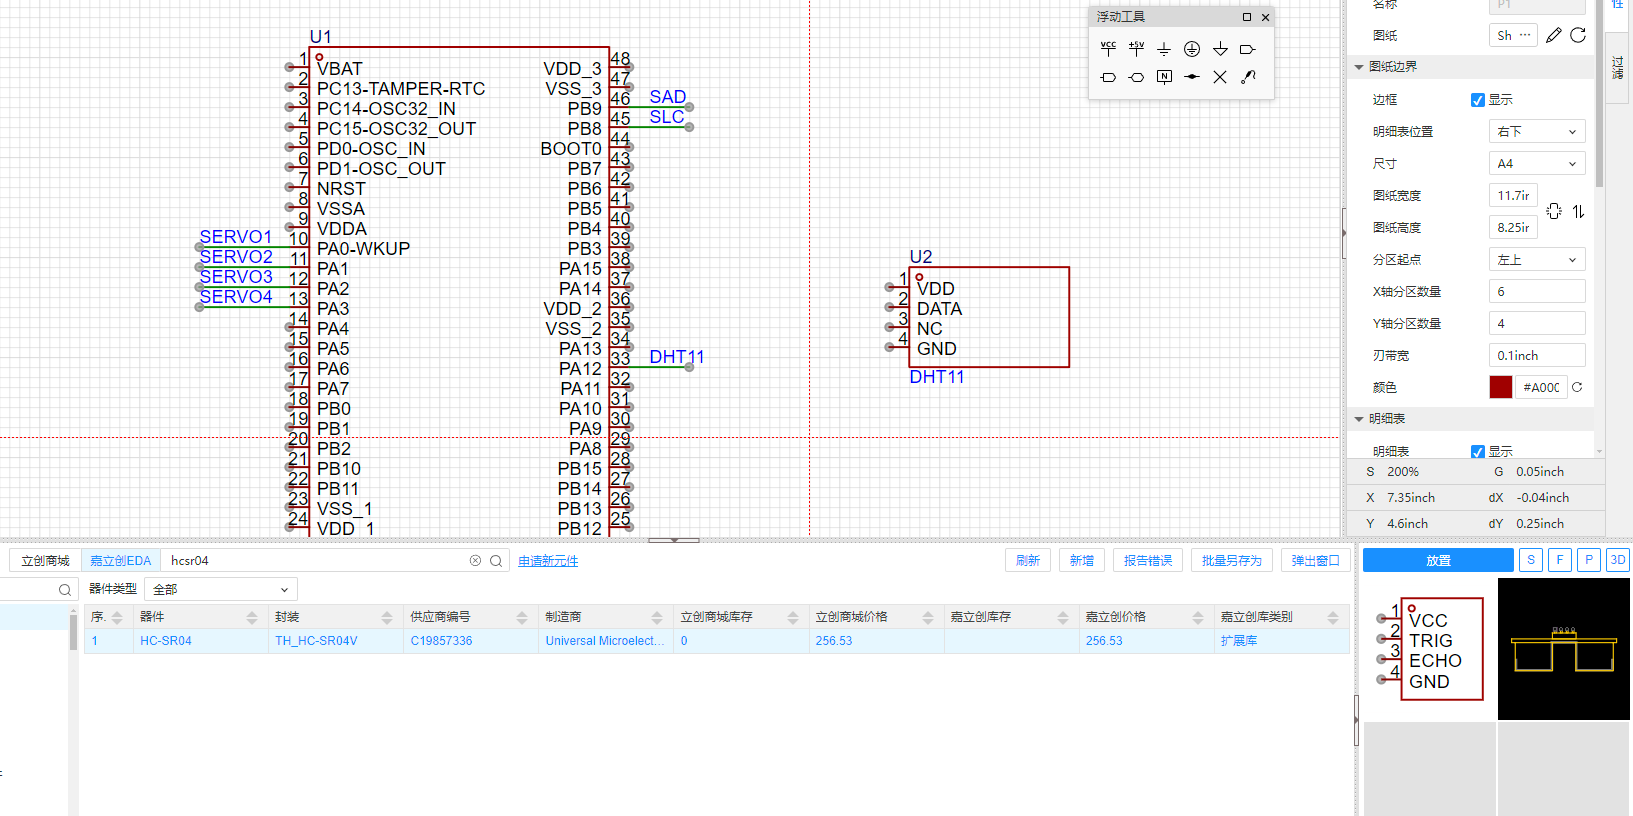Viewport: 1633px width, 816px height.
Task: Select the VCC power symbol tool
Action: 1108,48
